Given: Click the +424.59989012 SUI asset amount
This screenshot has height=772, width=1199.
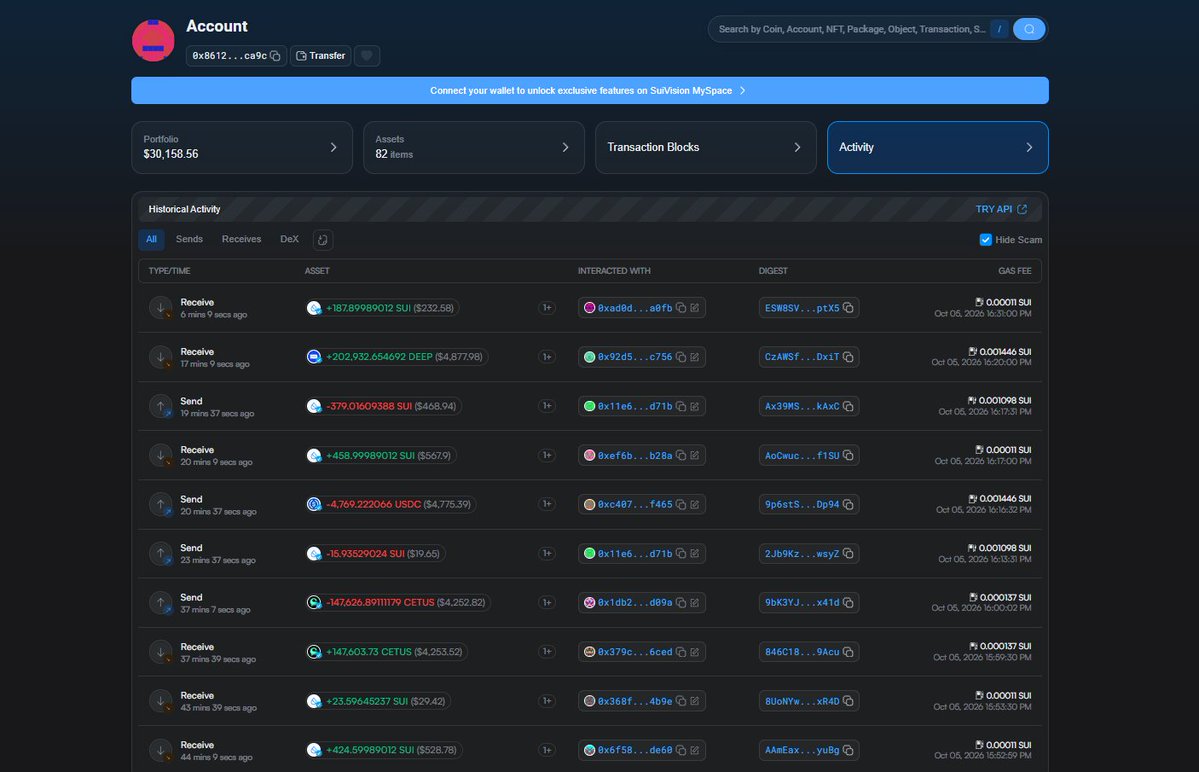Looking at the screenshot, I should (x=368, y=750).
